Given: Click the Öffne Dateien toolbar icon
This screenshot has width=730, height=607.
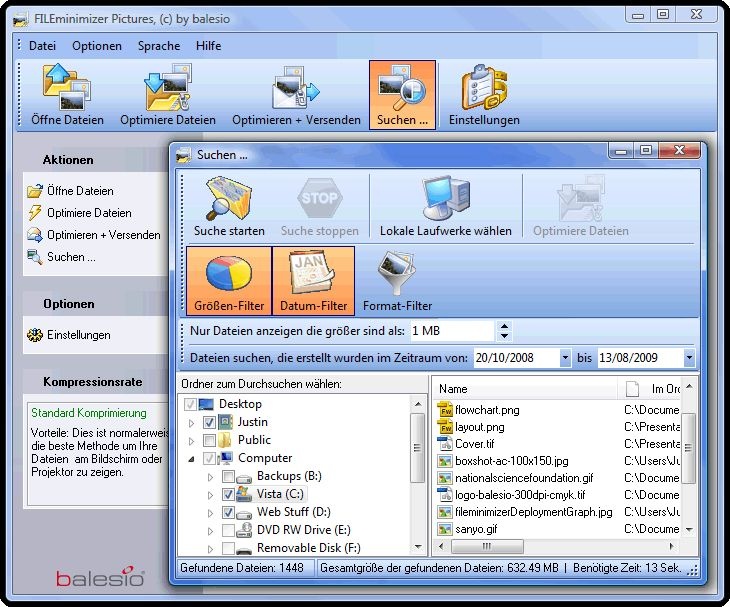Looking at the screenshot, I should (x=67, y=88).
